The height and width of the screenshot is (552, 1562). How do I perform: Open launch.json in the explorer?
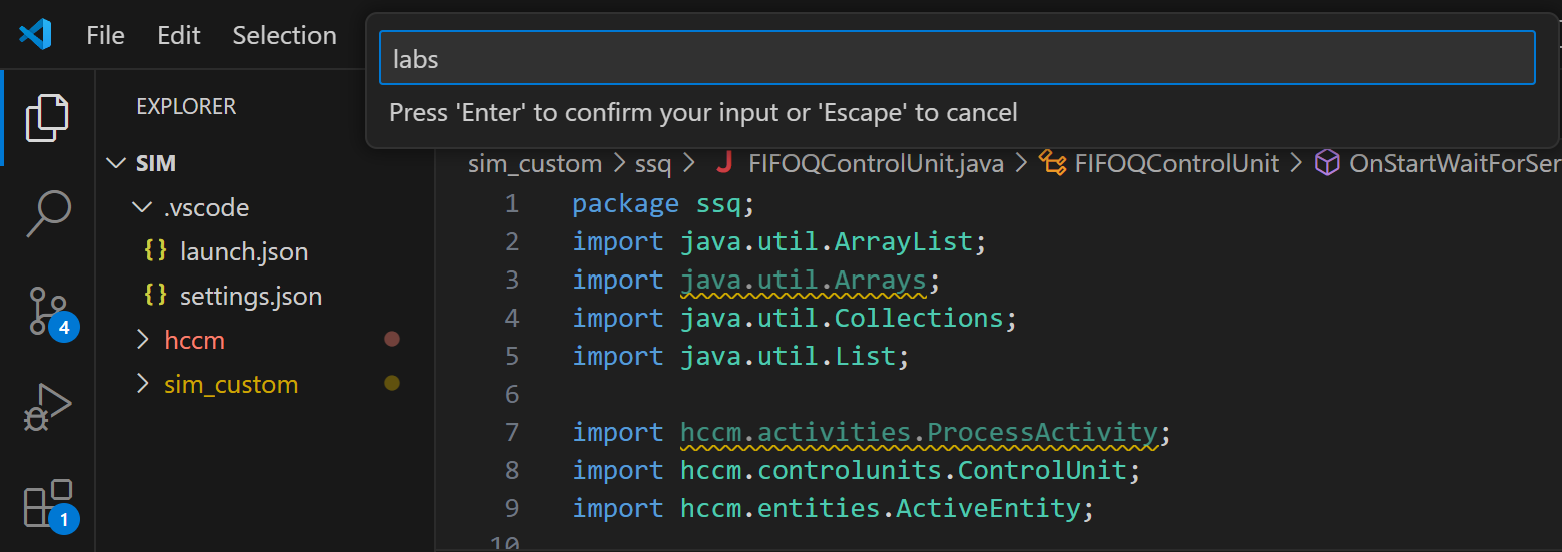[243, 251]
